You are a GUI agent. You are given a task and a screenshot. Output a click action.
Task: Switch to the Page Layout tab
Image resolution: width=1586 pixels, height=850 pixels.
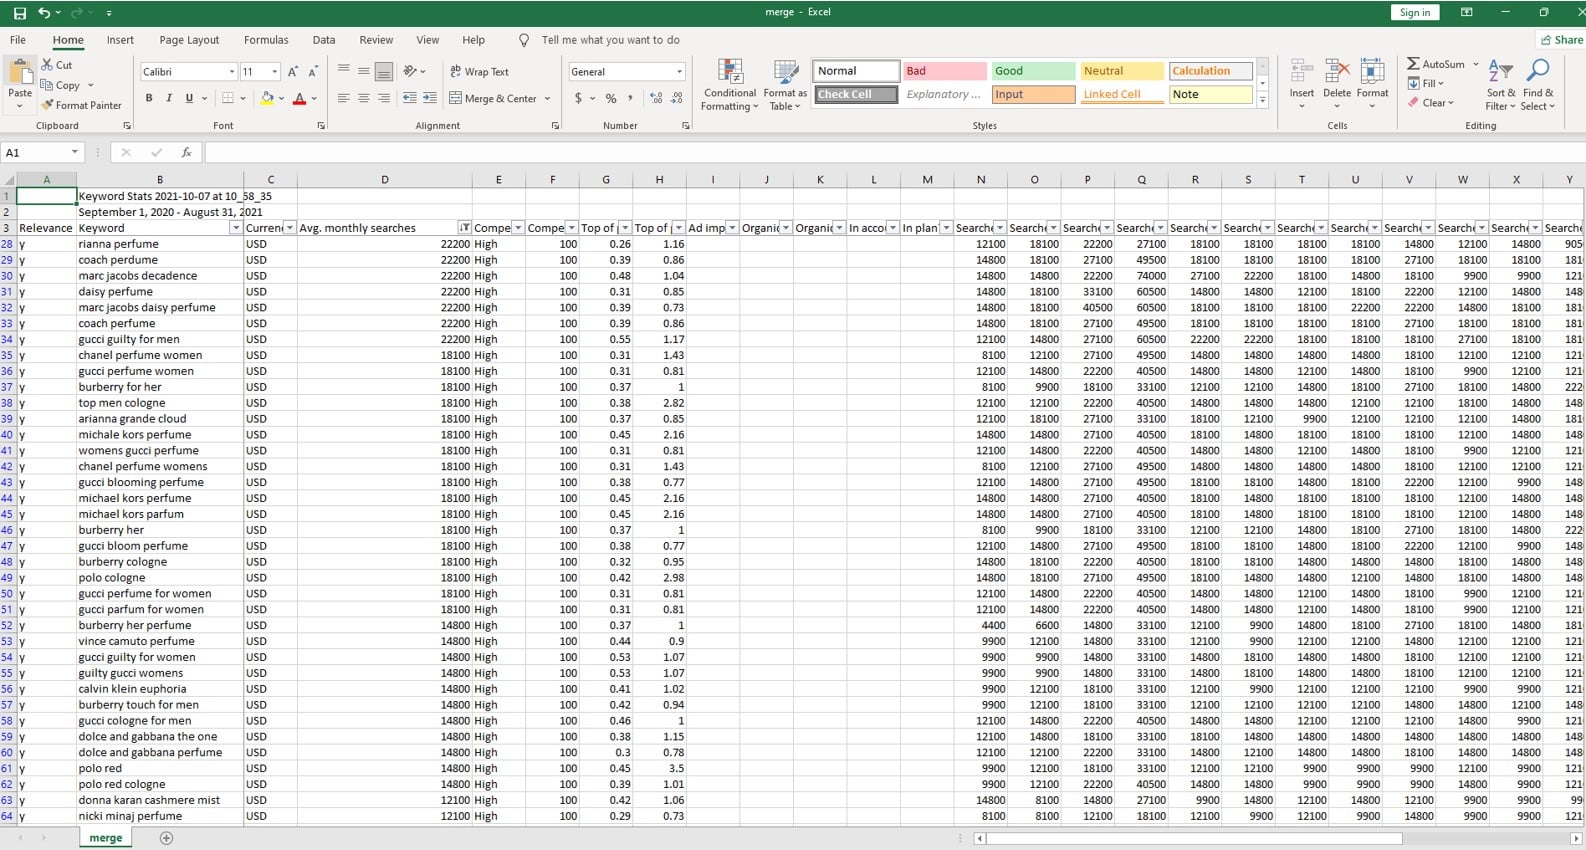tap(189, 40)
